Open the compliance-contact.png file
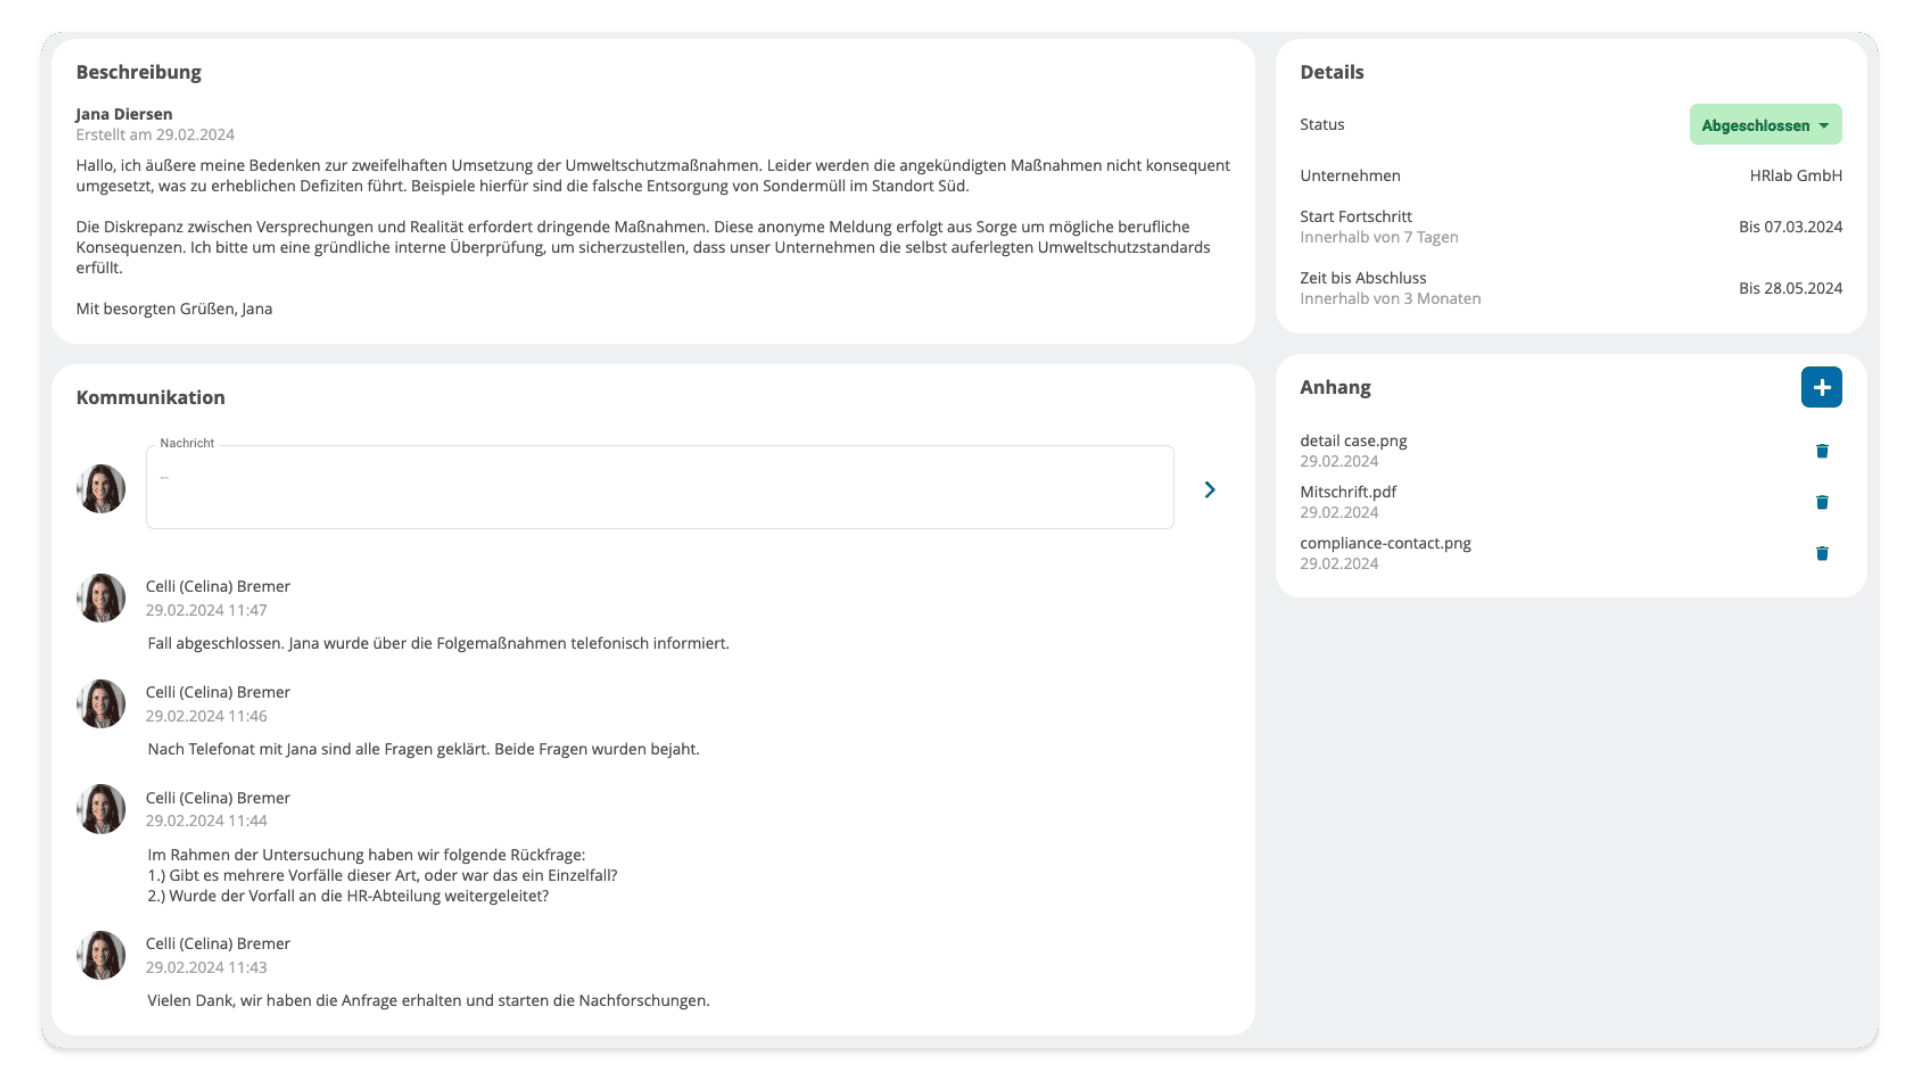The height and width of the screenshot is (1080, 1920). (1385, 543)
